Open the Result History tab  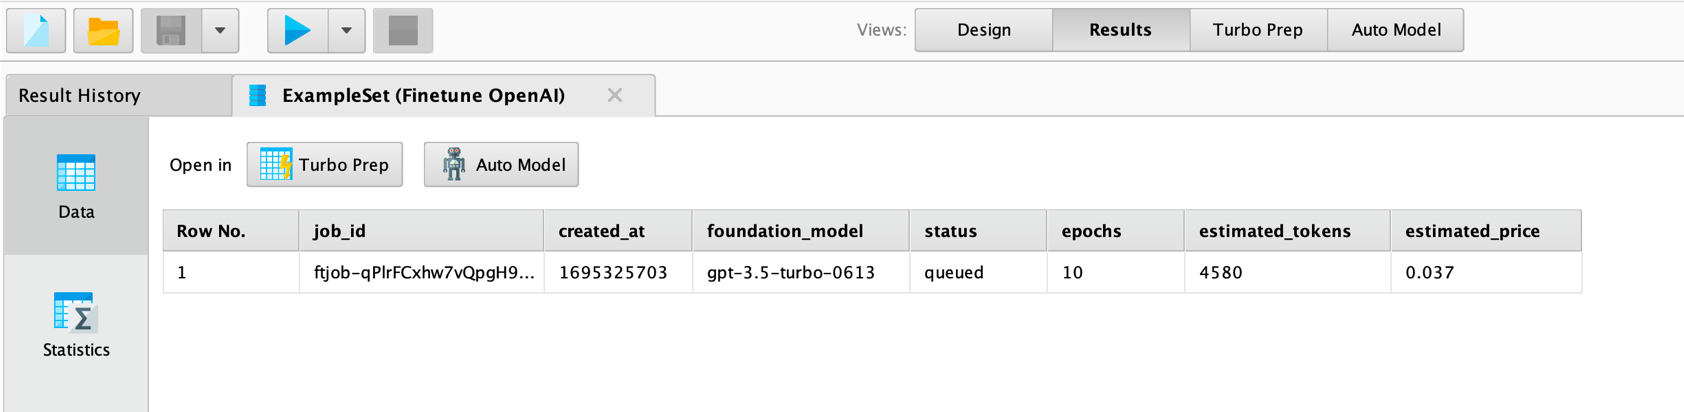tap(80, 96)
